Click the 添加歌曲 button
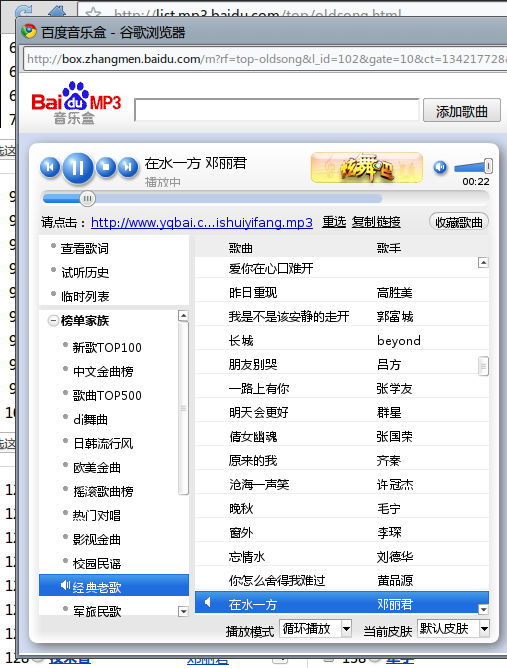The height and width of the screenshot is (668, 507). 461,111
